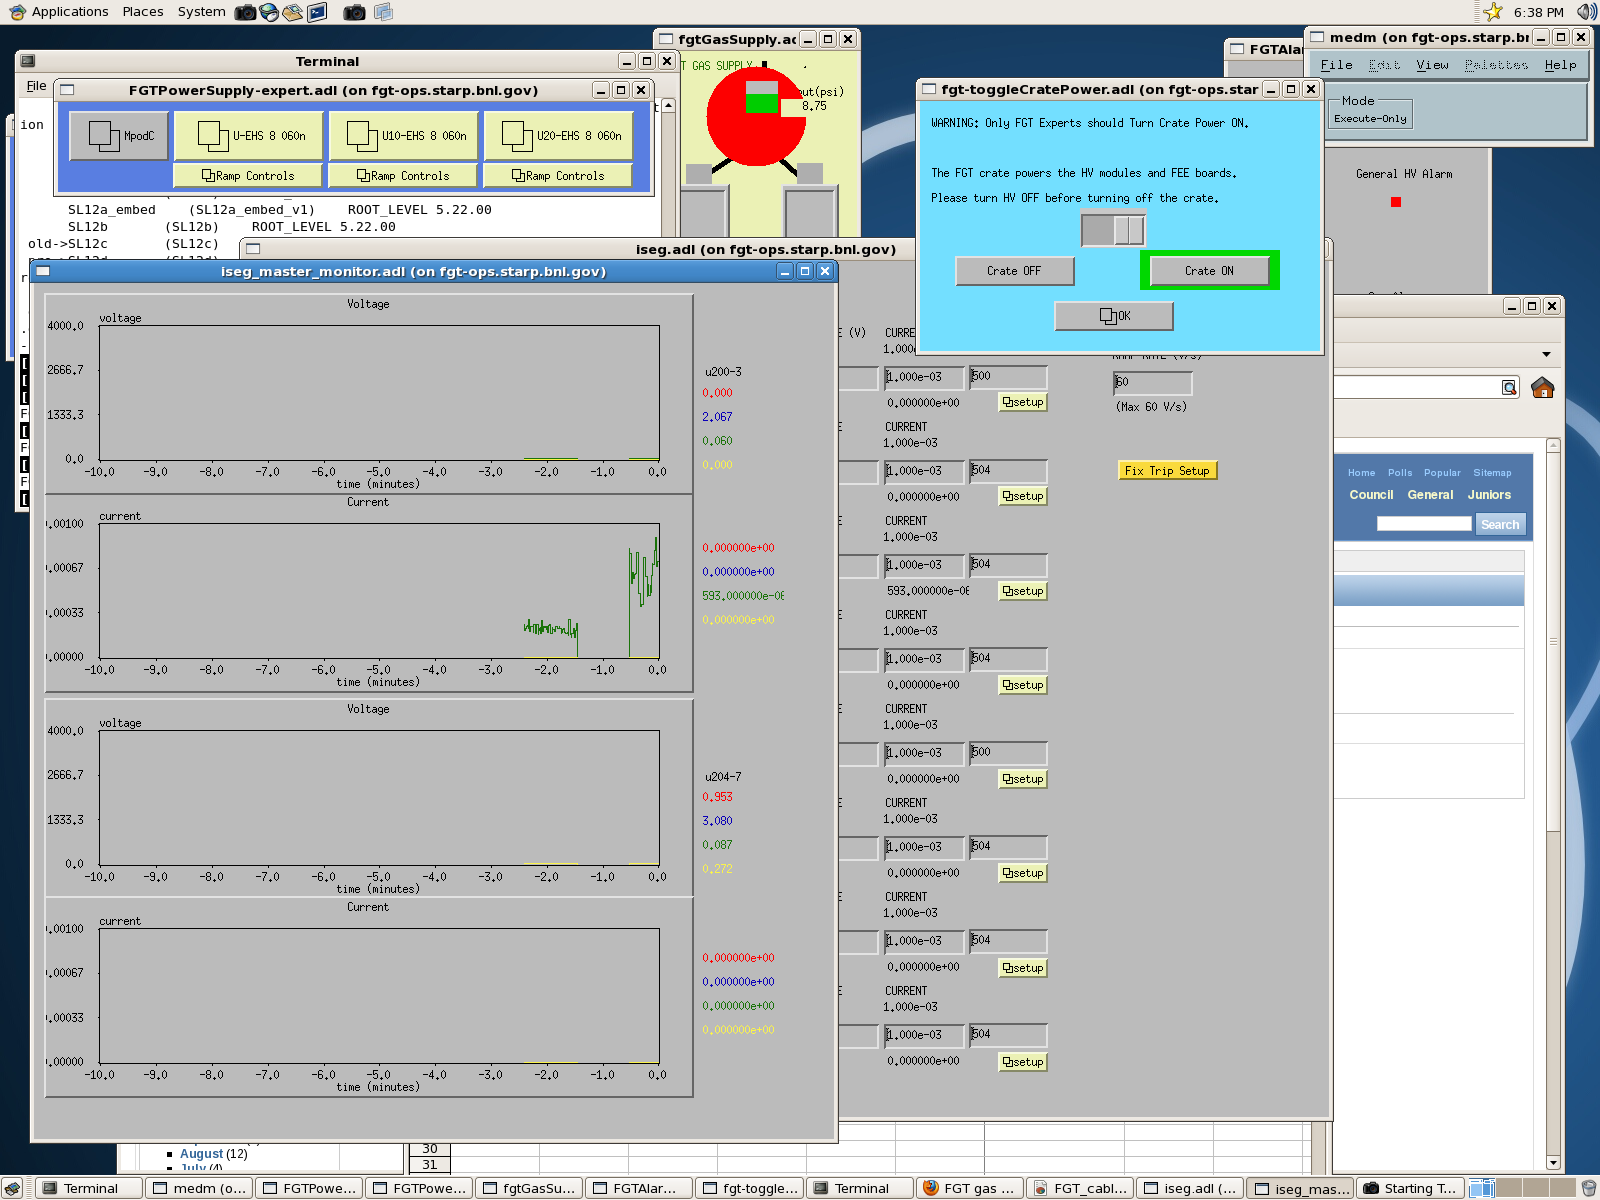
Task: Launch terminal icon in top panel
Action: (317, 12)
